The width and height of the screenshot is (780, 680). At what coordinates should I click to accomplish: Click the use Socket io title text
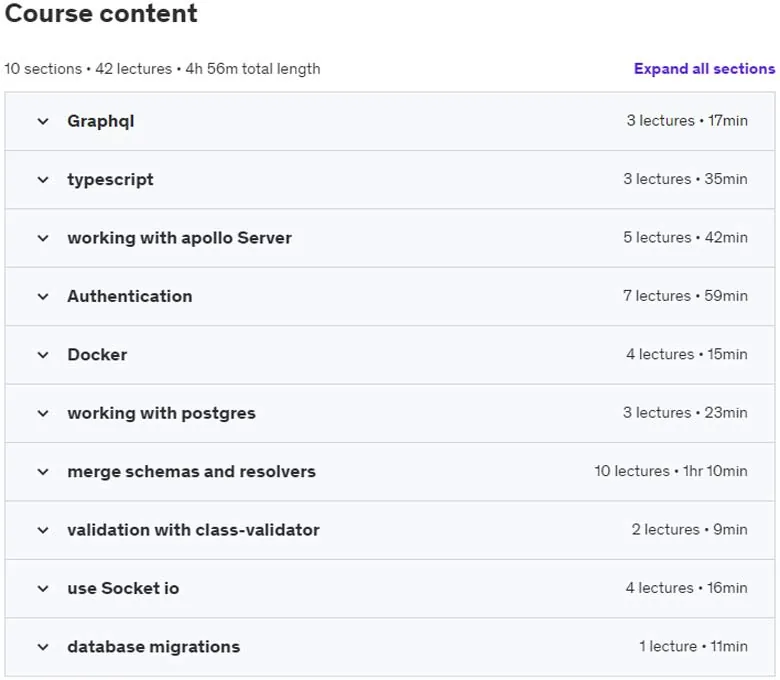[123, 588]
